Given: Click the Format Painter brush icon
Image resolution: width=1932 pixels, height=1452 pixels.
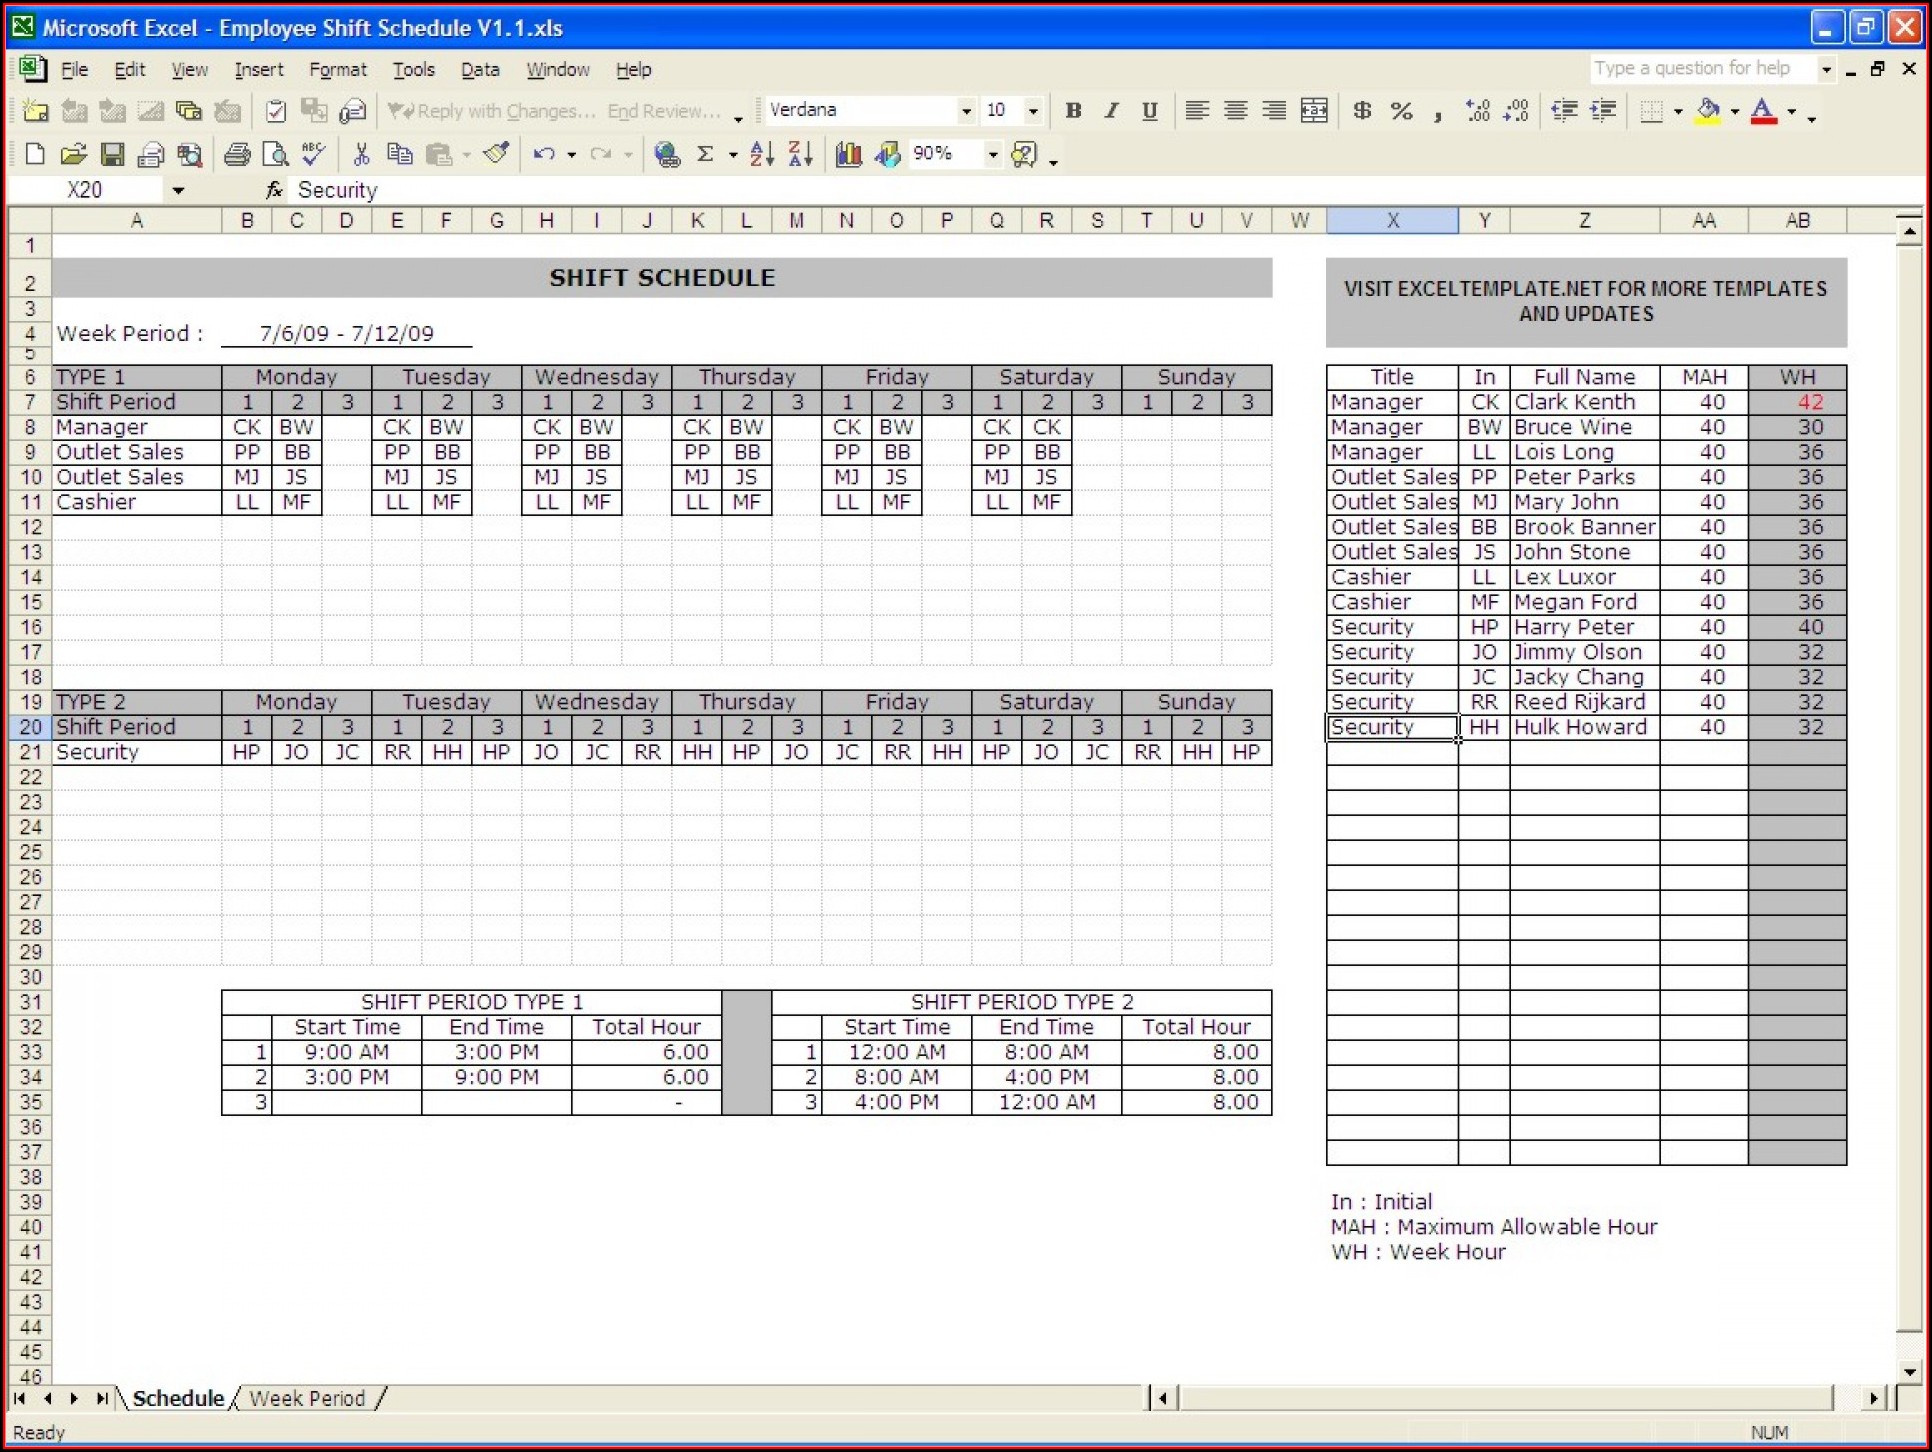Looking at the screenshot, I should pyautogui.click(x=496, y=154).
